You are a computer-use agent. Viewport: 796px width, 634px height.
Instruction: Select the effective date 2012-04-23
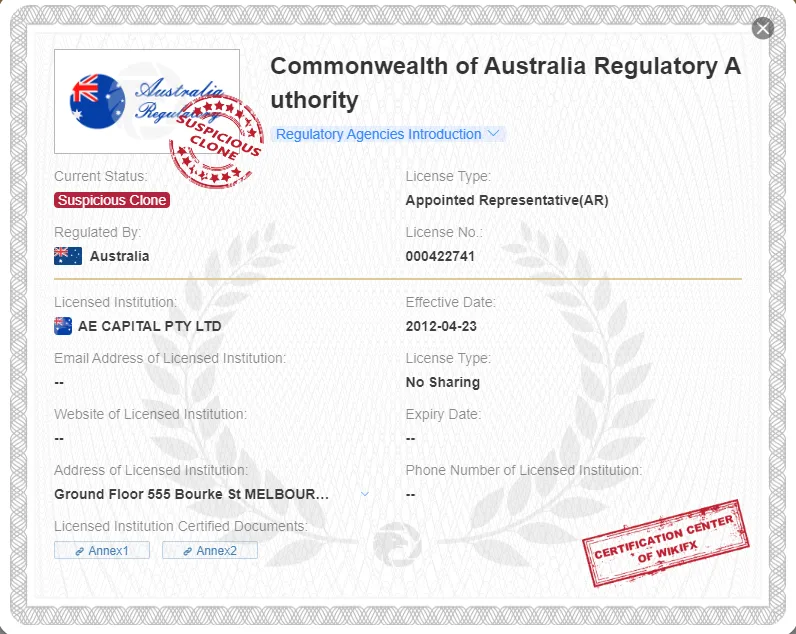point(441,326)
